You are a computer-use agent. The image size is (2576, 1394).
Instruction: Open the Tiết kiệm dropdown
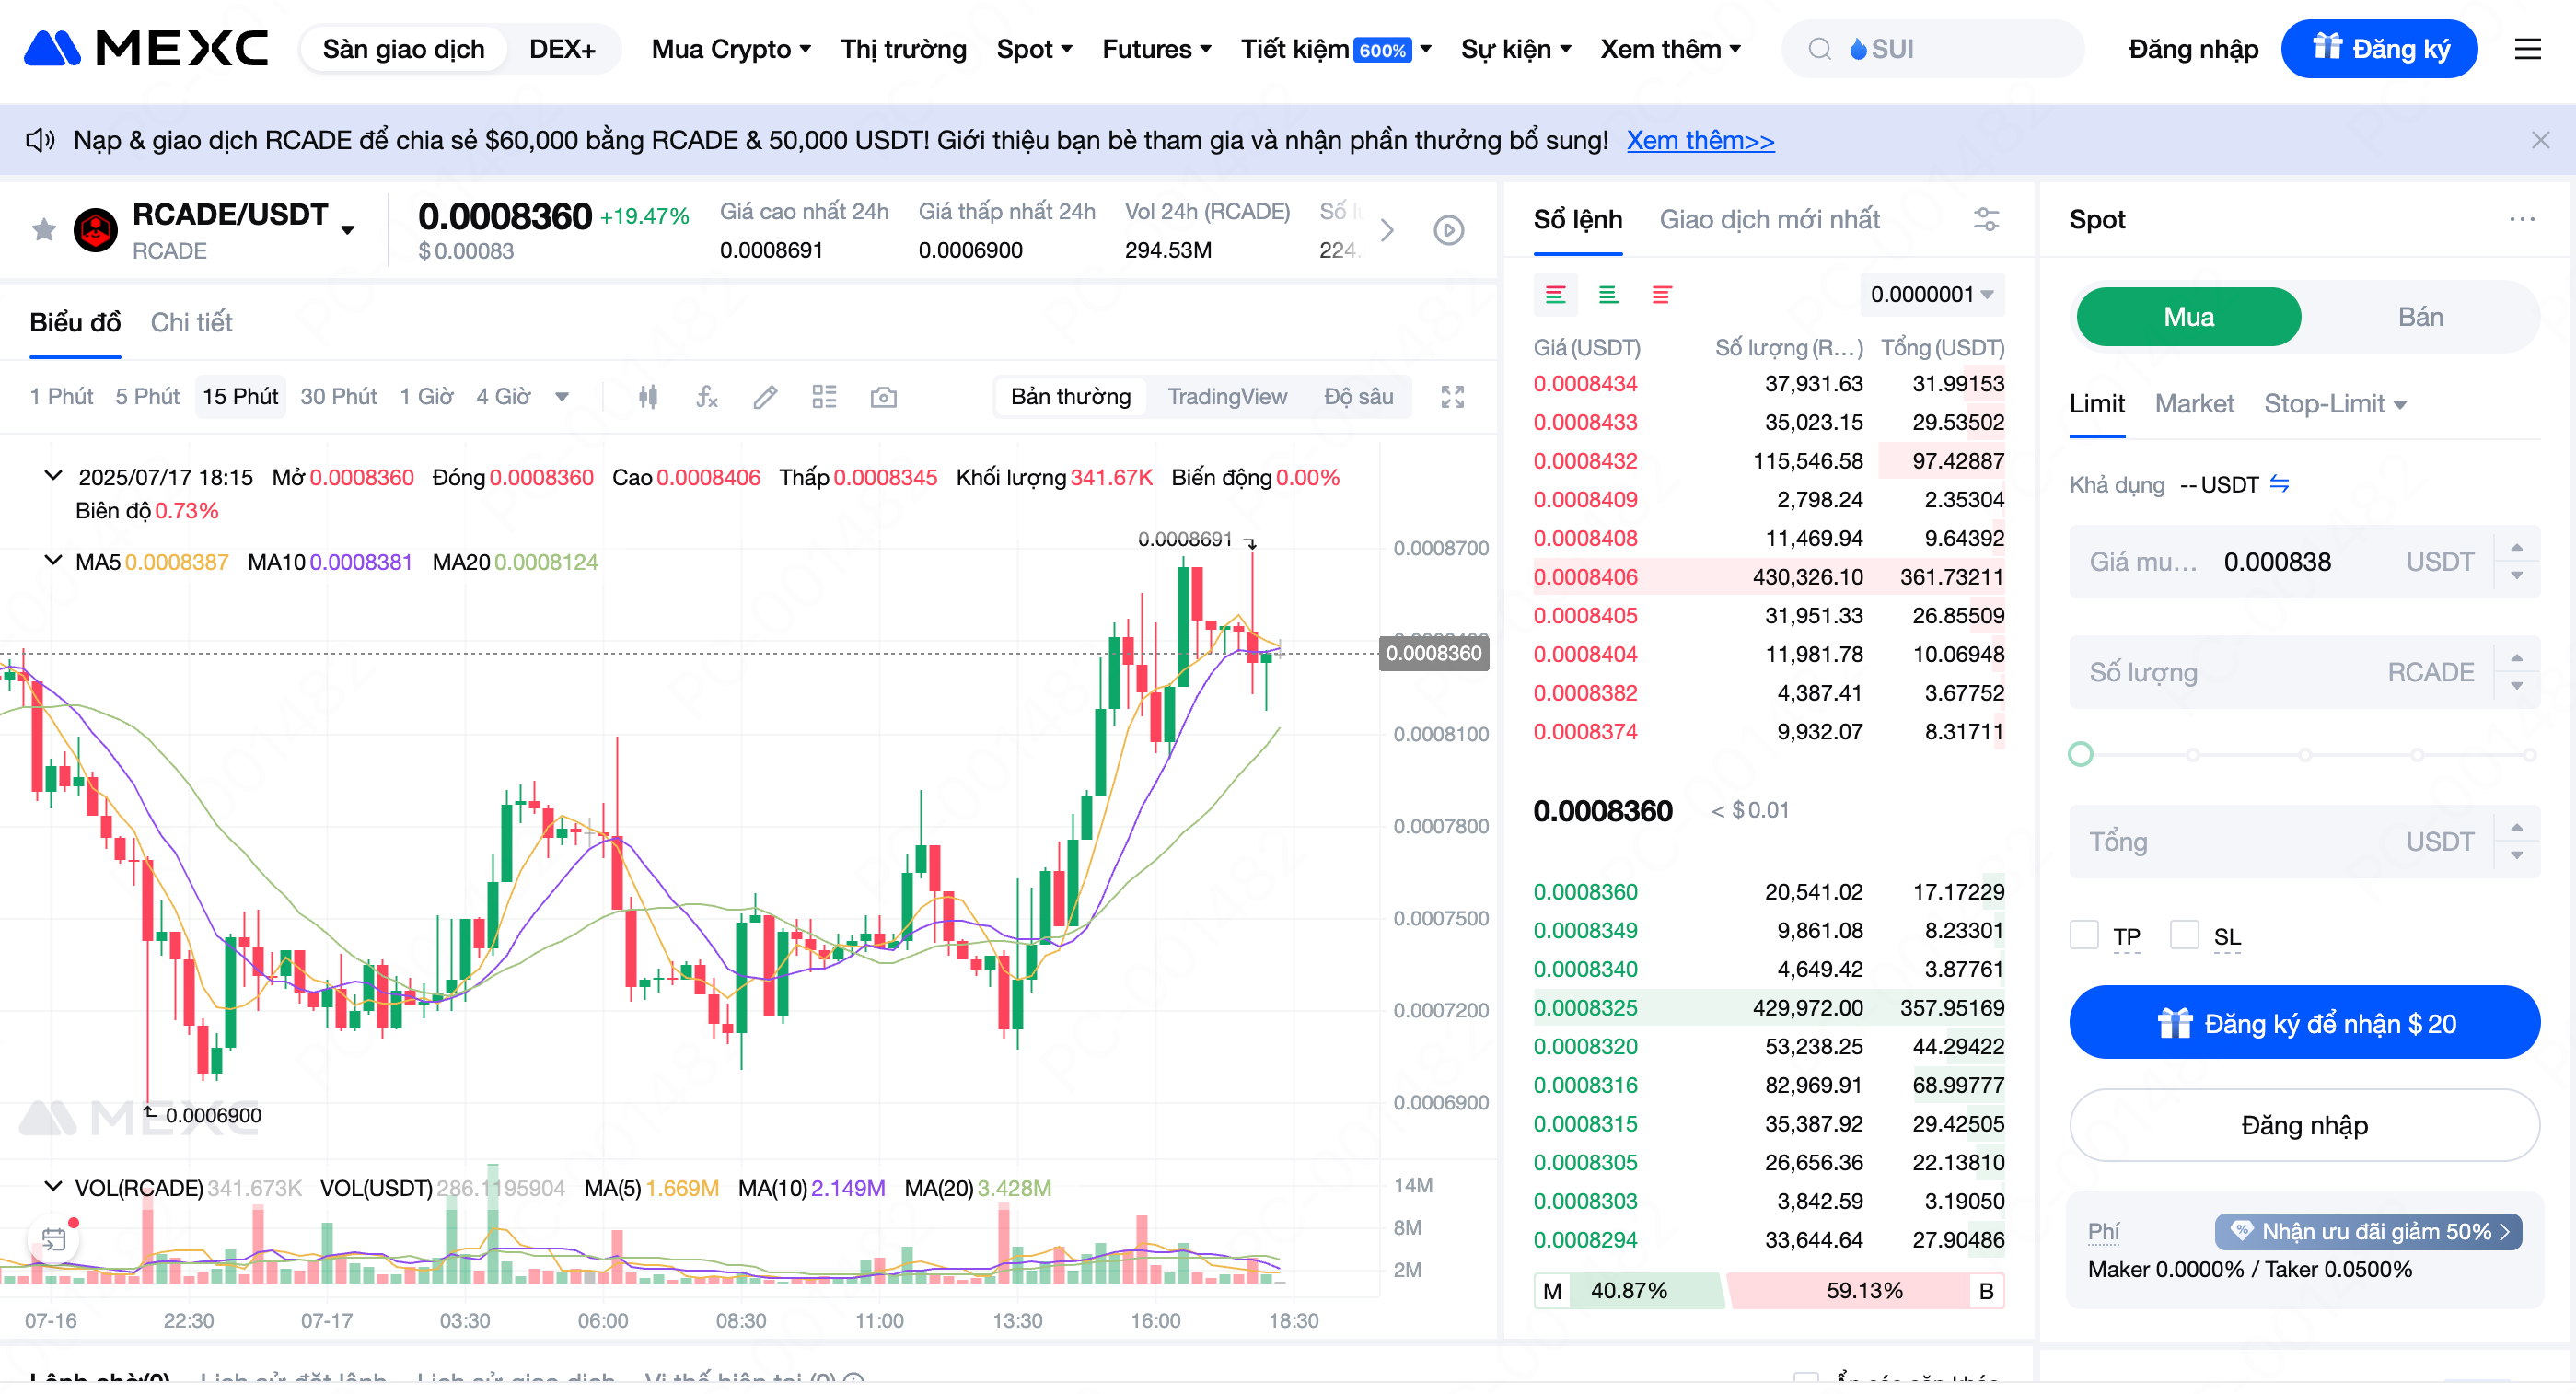click(x=1336, y=49)
